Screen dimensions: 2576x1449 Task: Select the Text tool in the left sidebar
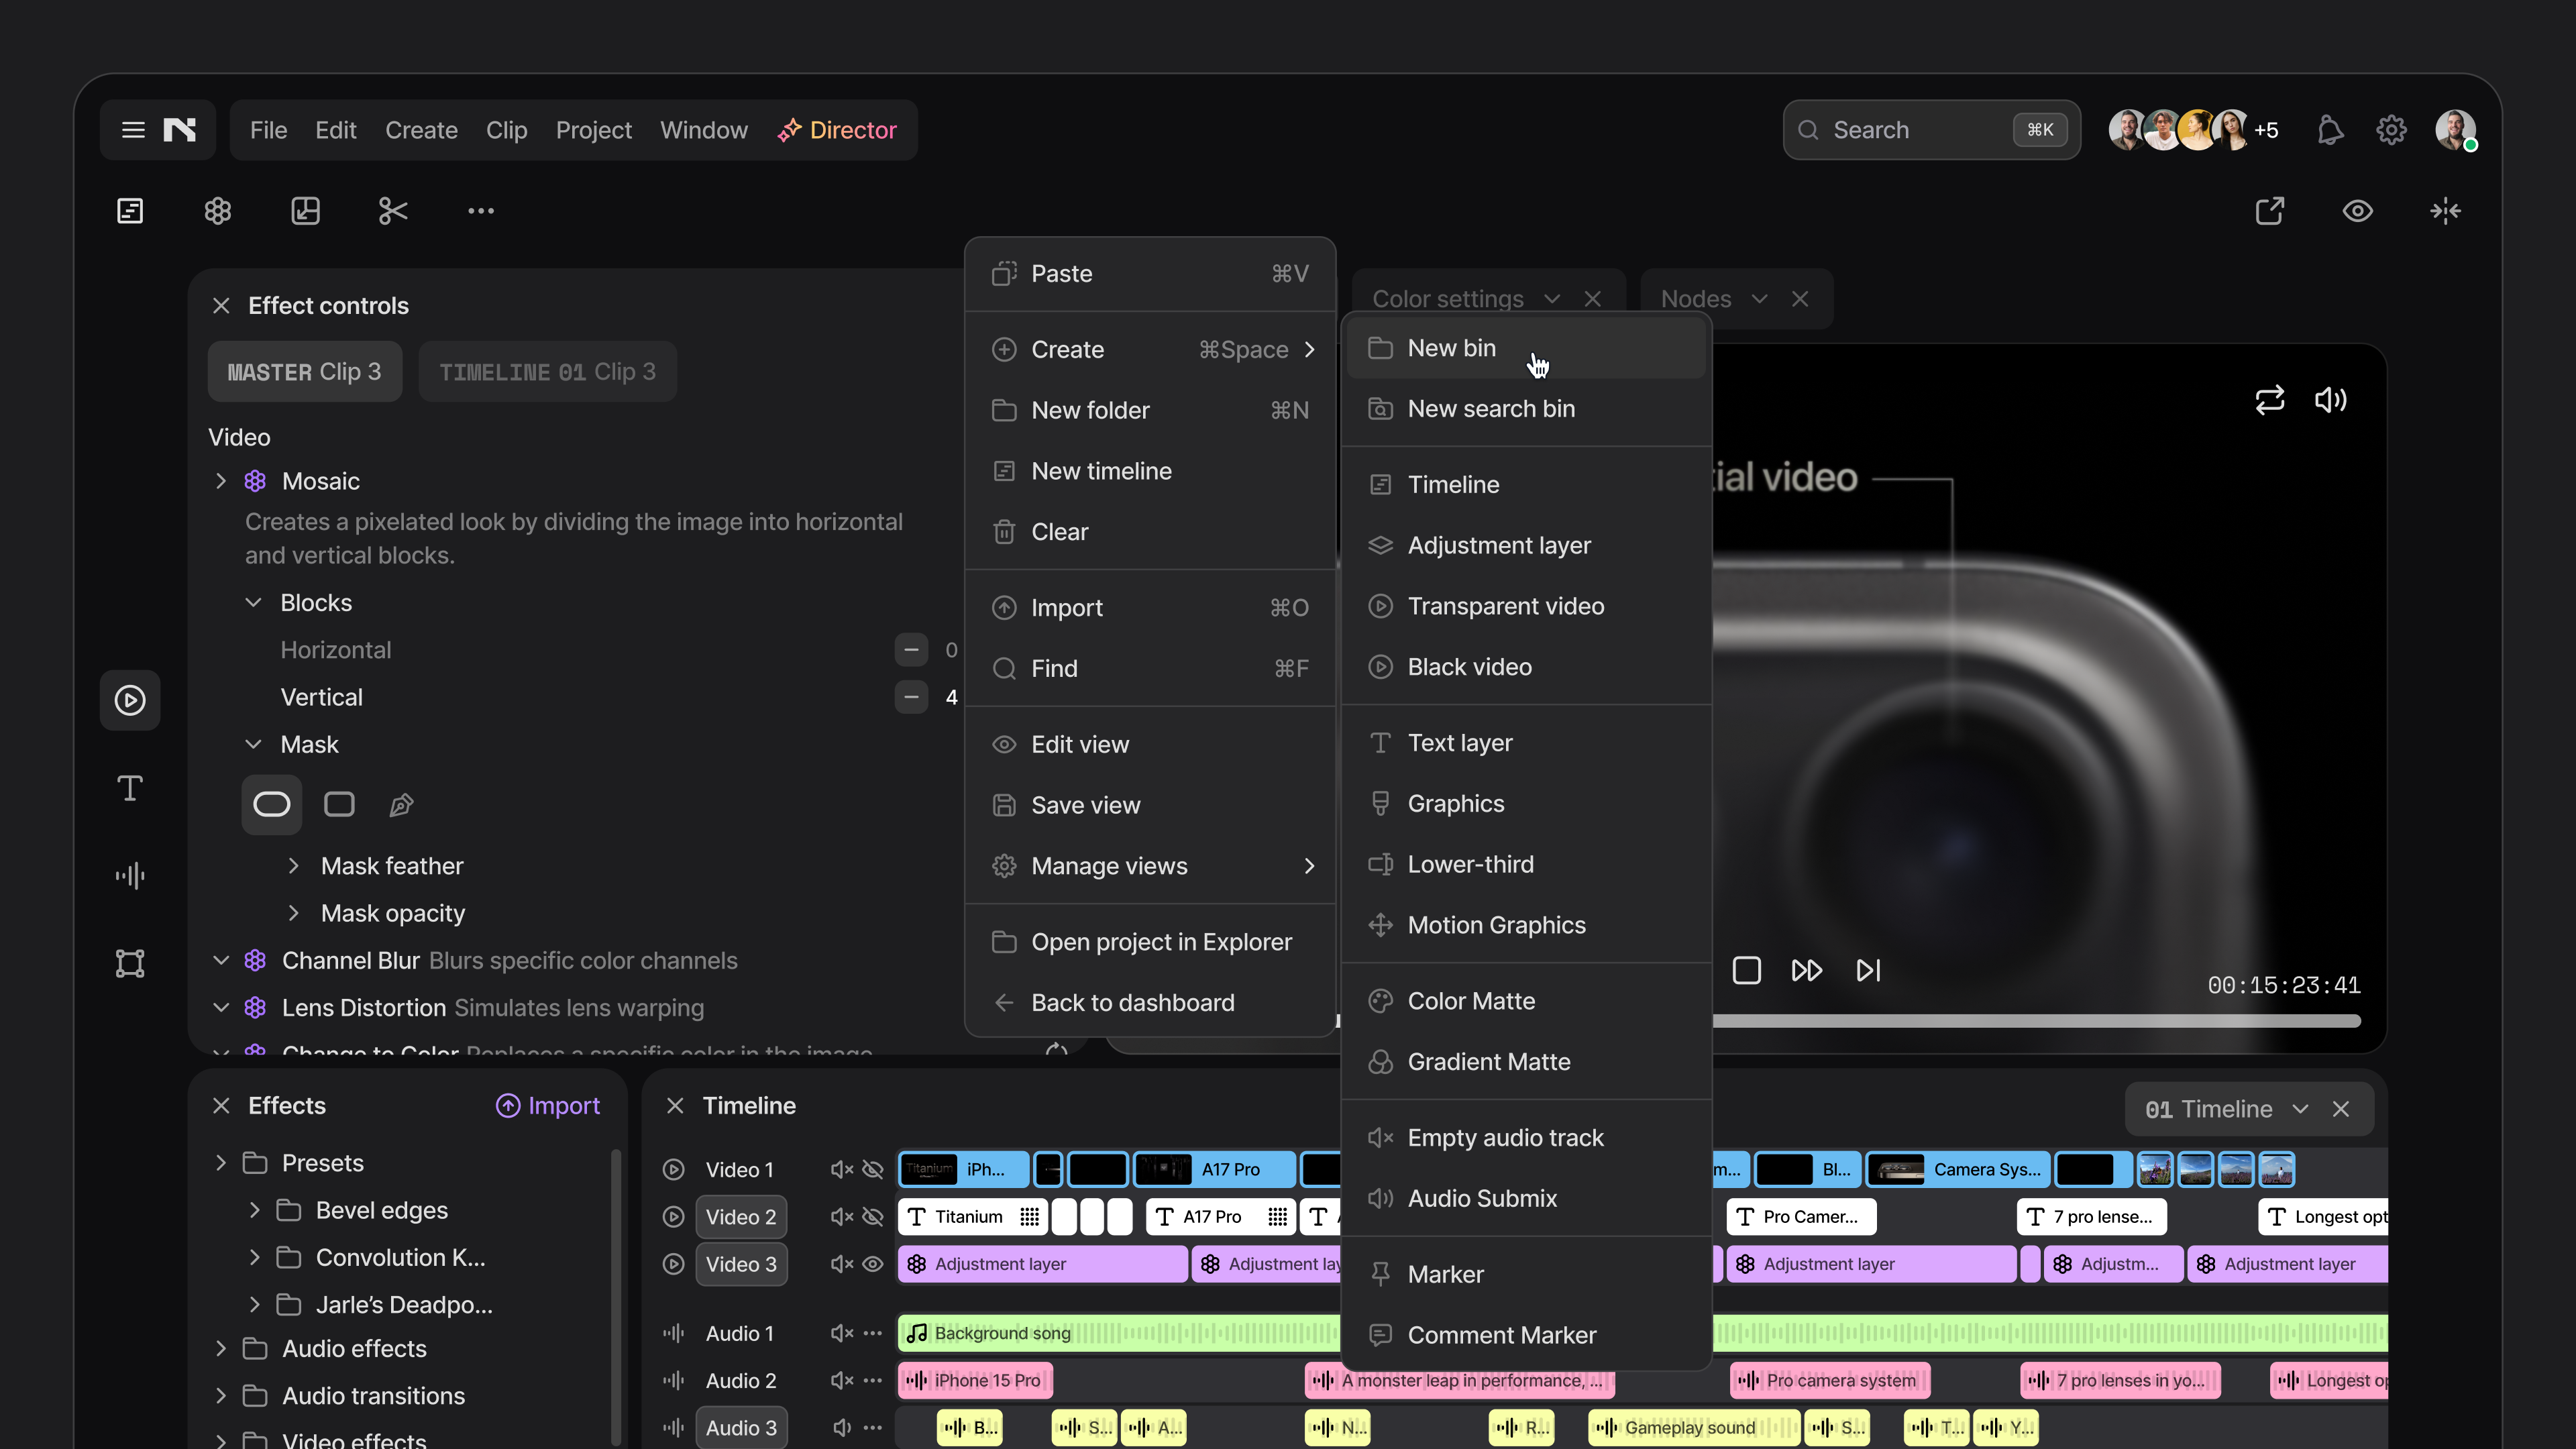pos(130,788)
